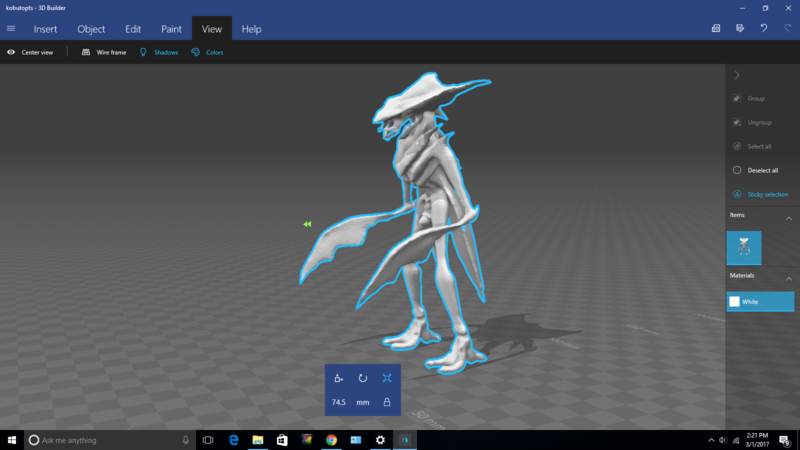Collapse the right side panel chevron
The height and width of the screenshot is (450, 800).
(737, 75)
